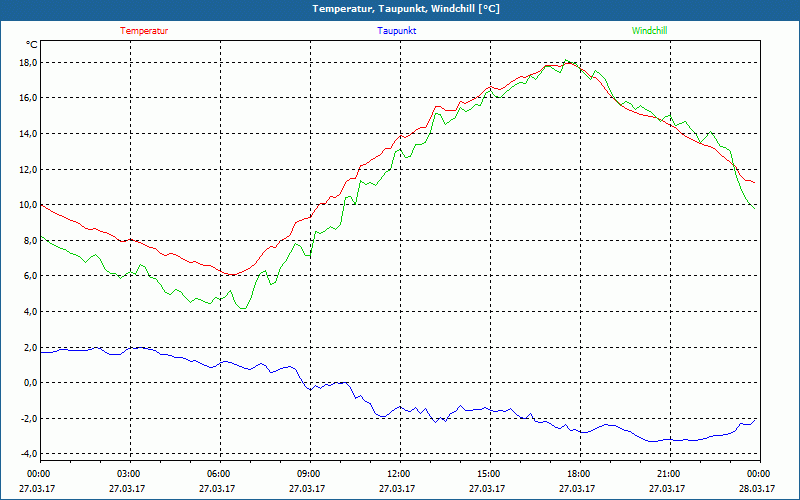Click the 21:00 time axis label

pyautogui.click(x=668, y=474)
